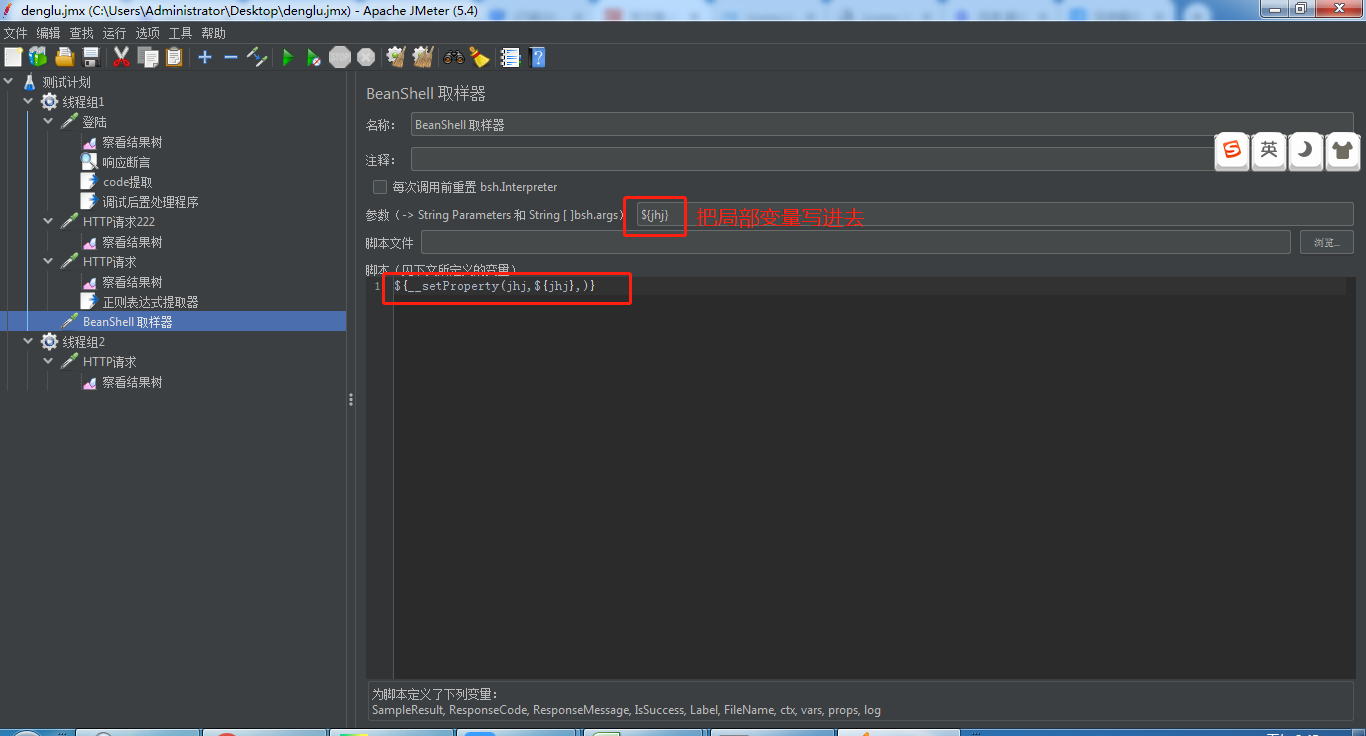
Task: Open the 查找 menu
Action: (x=82, y=33)
